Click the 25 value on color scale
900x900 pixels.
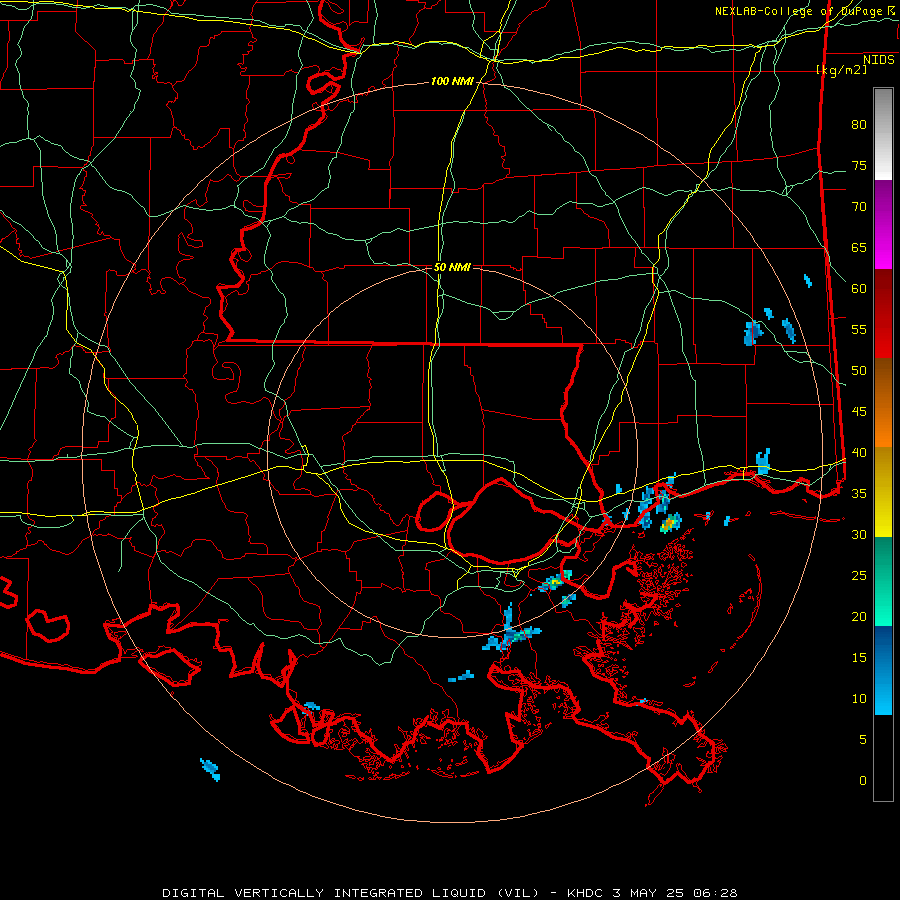tap(859, 576)
